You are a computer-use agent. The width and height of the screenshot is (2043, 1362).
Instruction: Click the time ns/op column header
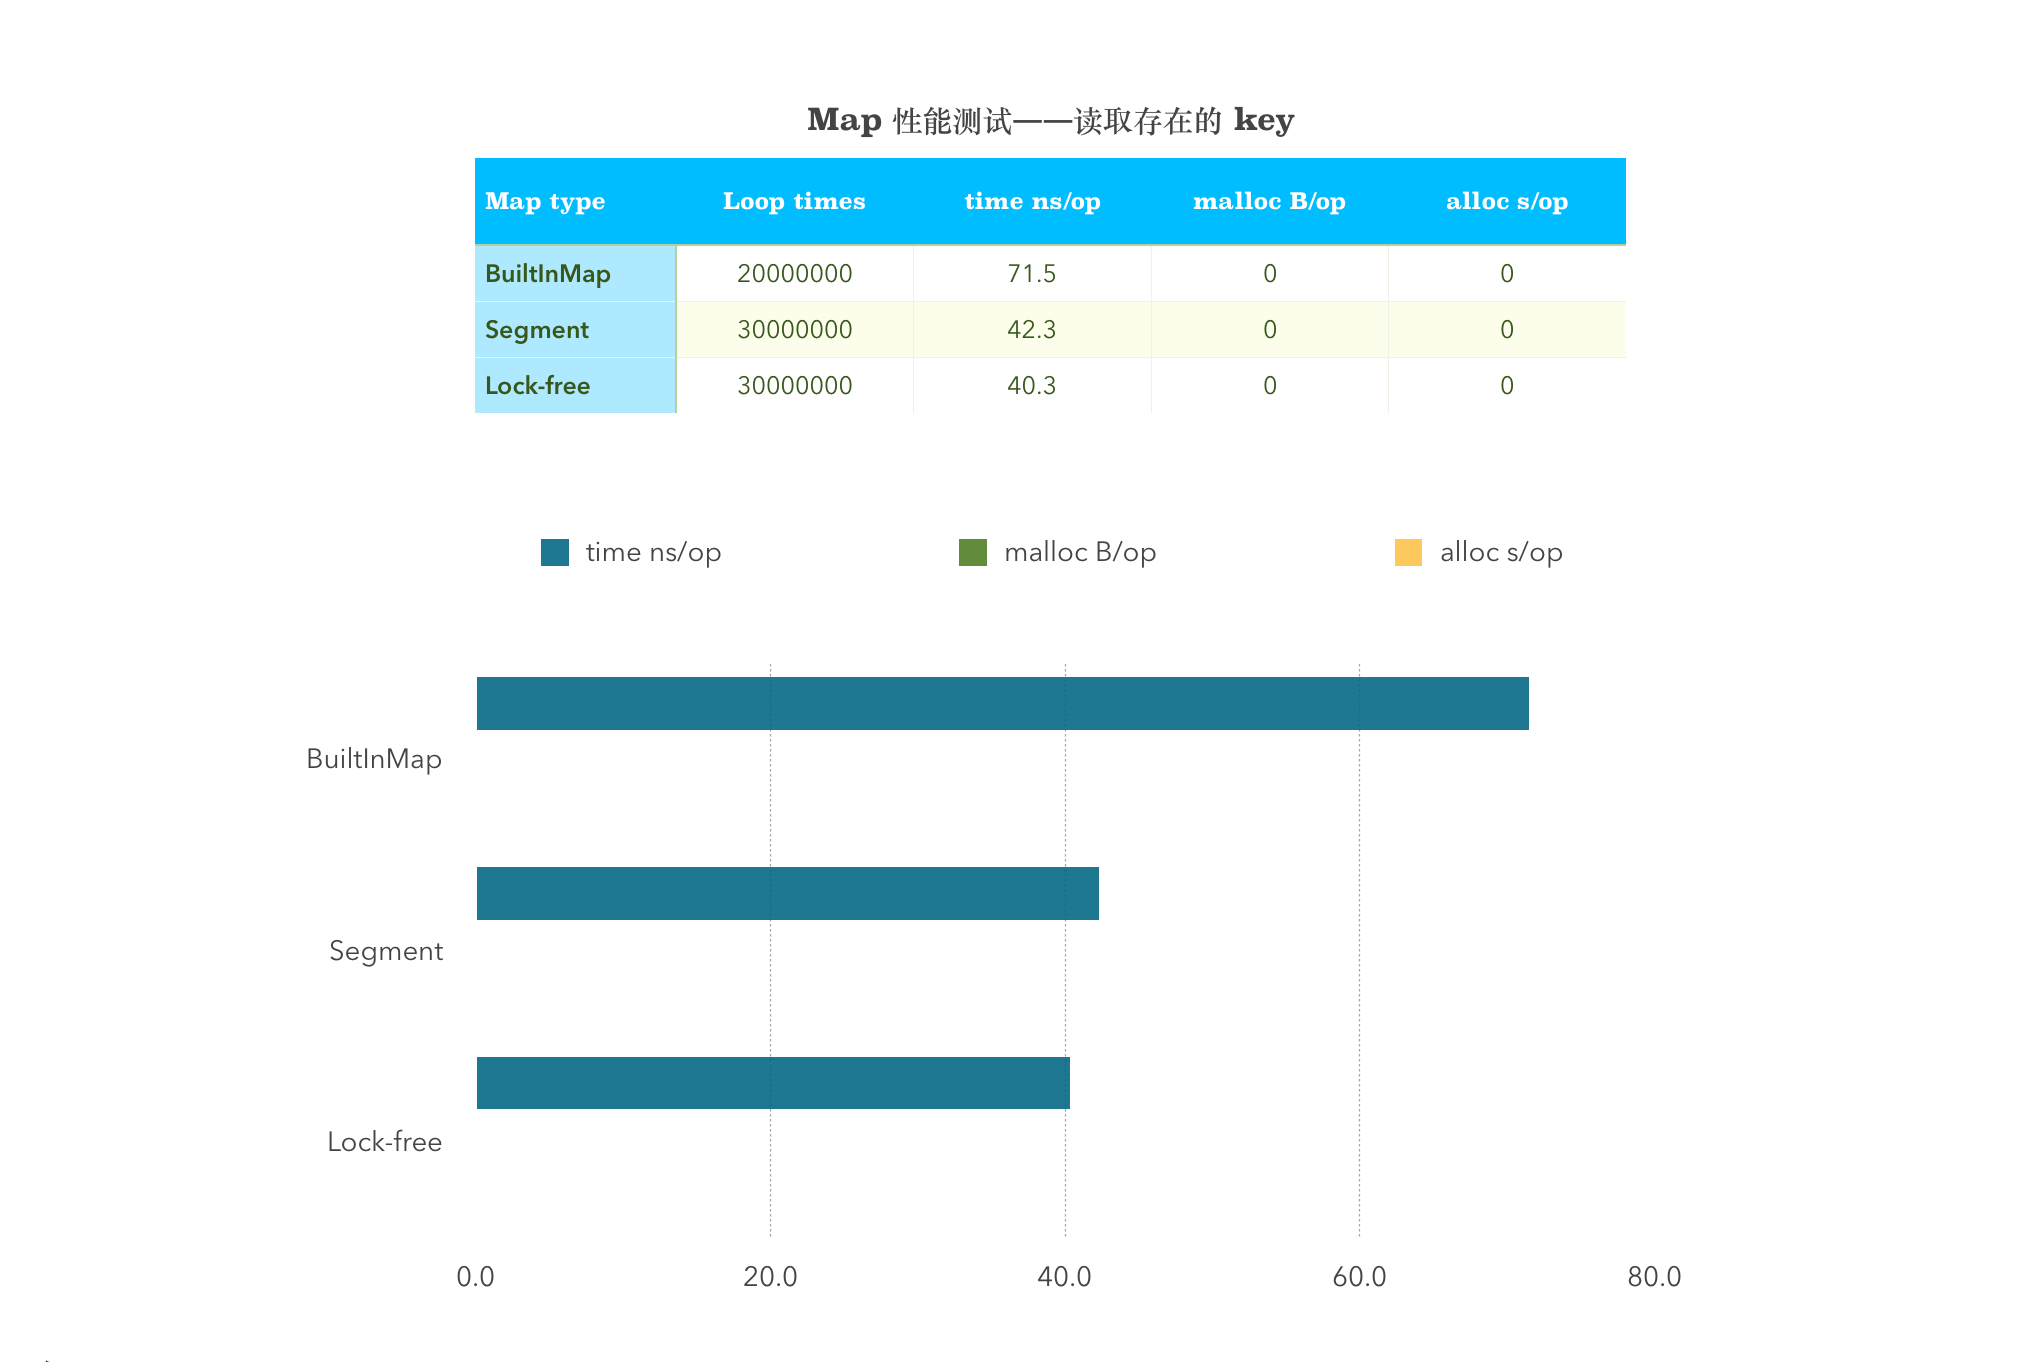[x=1032, y=201]
